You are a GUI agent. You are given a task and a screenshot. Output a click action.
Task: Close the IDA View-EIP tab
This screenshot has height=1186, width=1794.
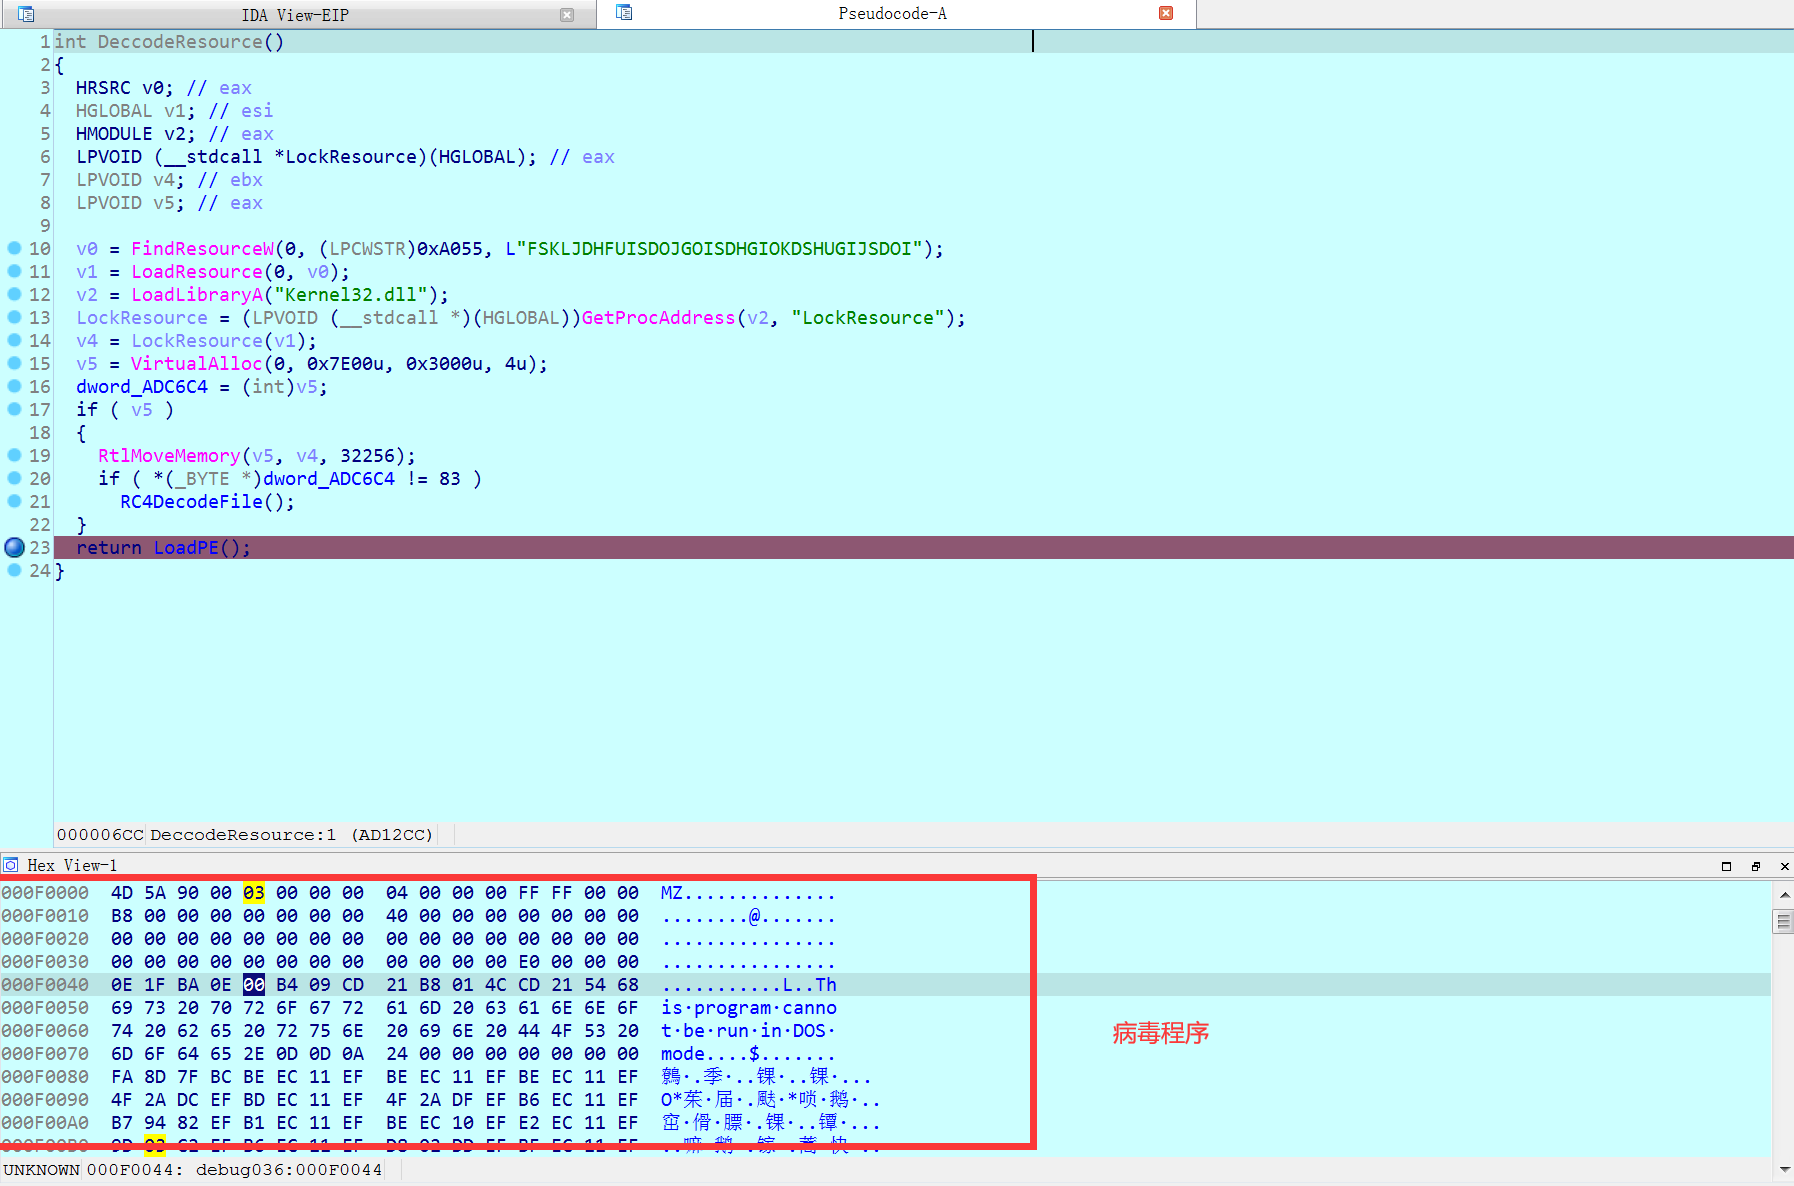567,15
